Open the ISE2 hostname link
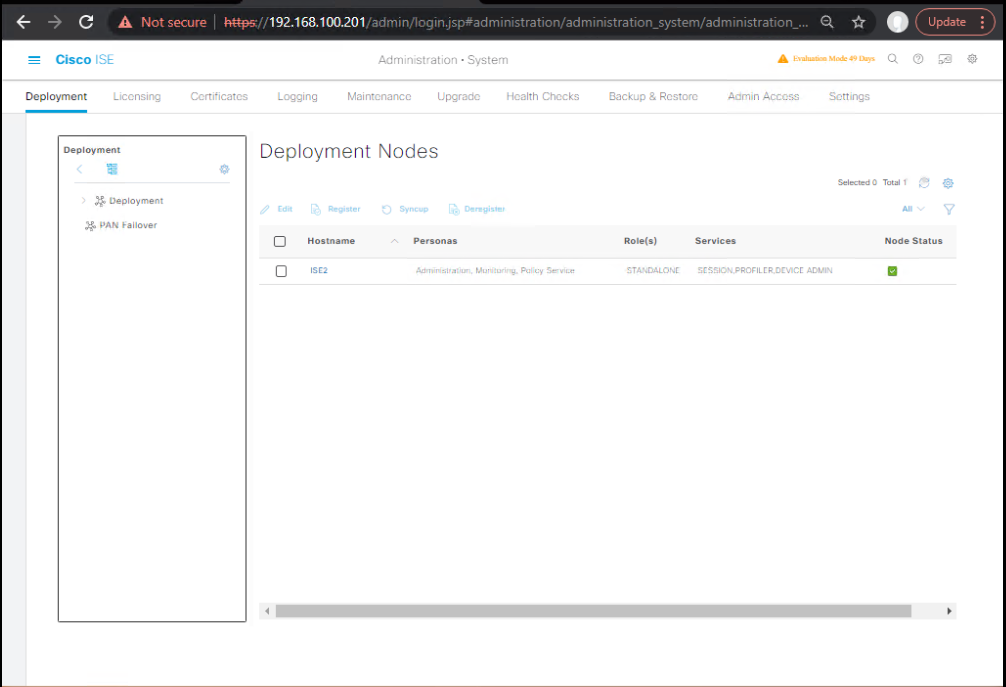This screenshot has width=1006, height=687. pyautogui.click(x=319, y=271)
